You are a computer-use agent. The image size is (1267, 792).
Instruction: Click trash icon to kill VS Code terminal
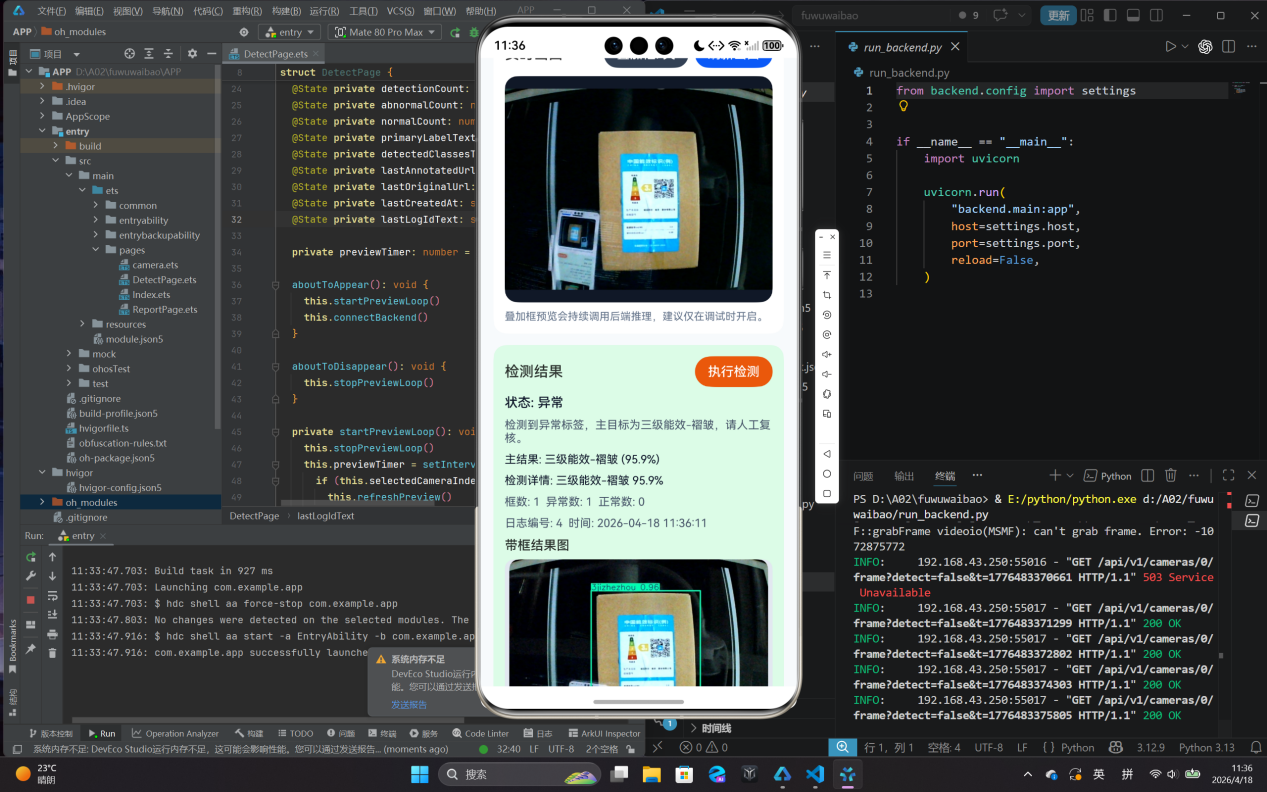(x=1171, y=476)
